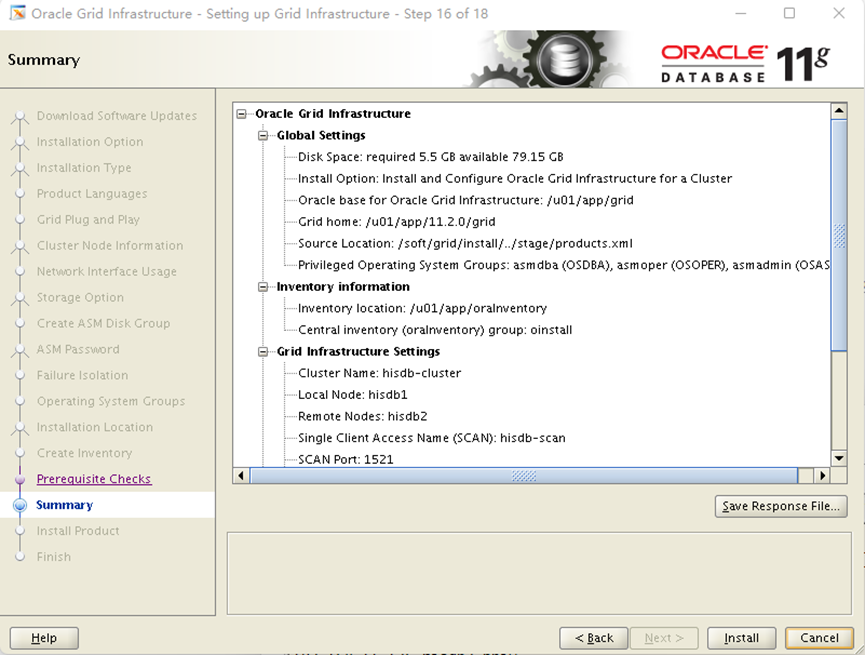Open Help for the installer
This screenshot has width=865, height=655.
tap(44, 638)
